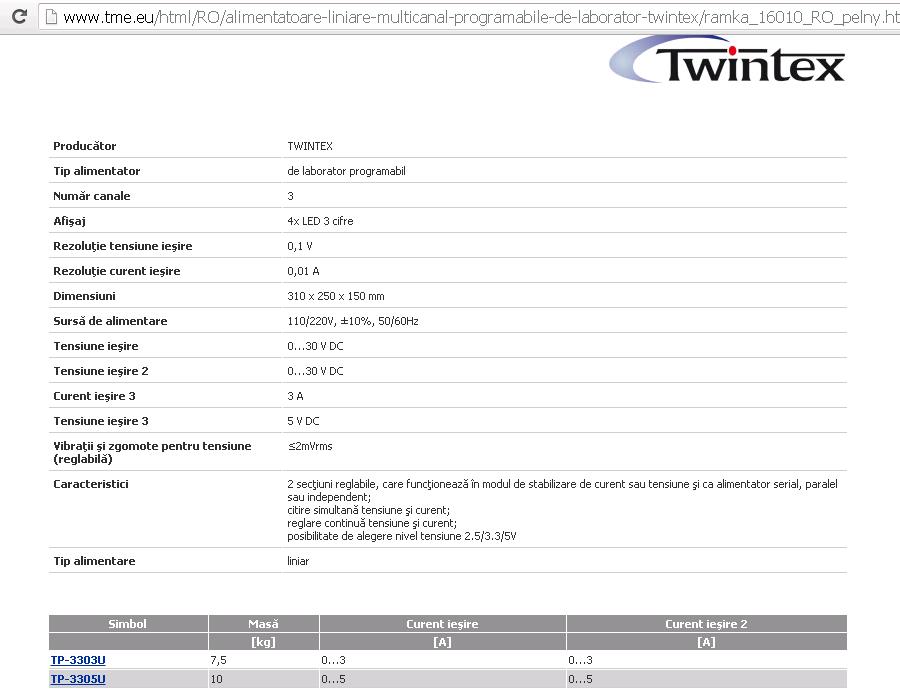
Task: Select the Vibraţii şi zgomote label
Action: pos(152,452)
